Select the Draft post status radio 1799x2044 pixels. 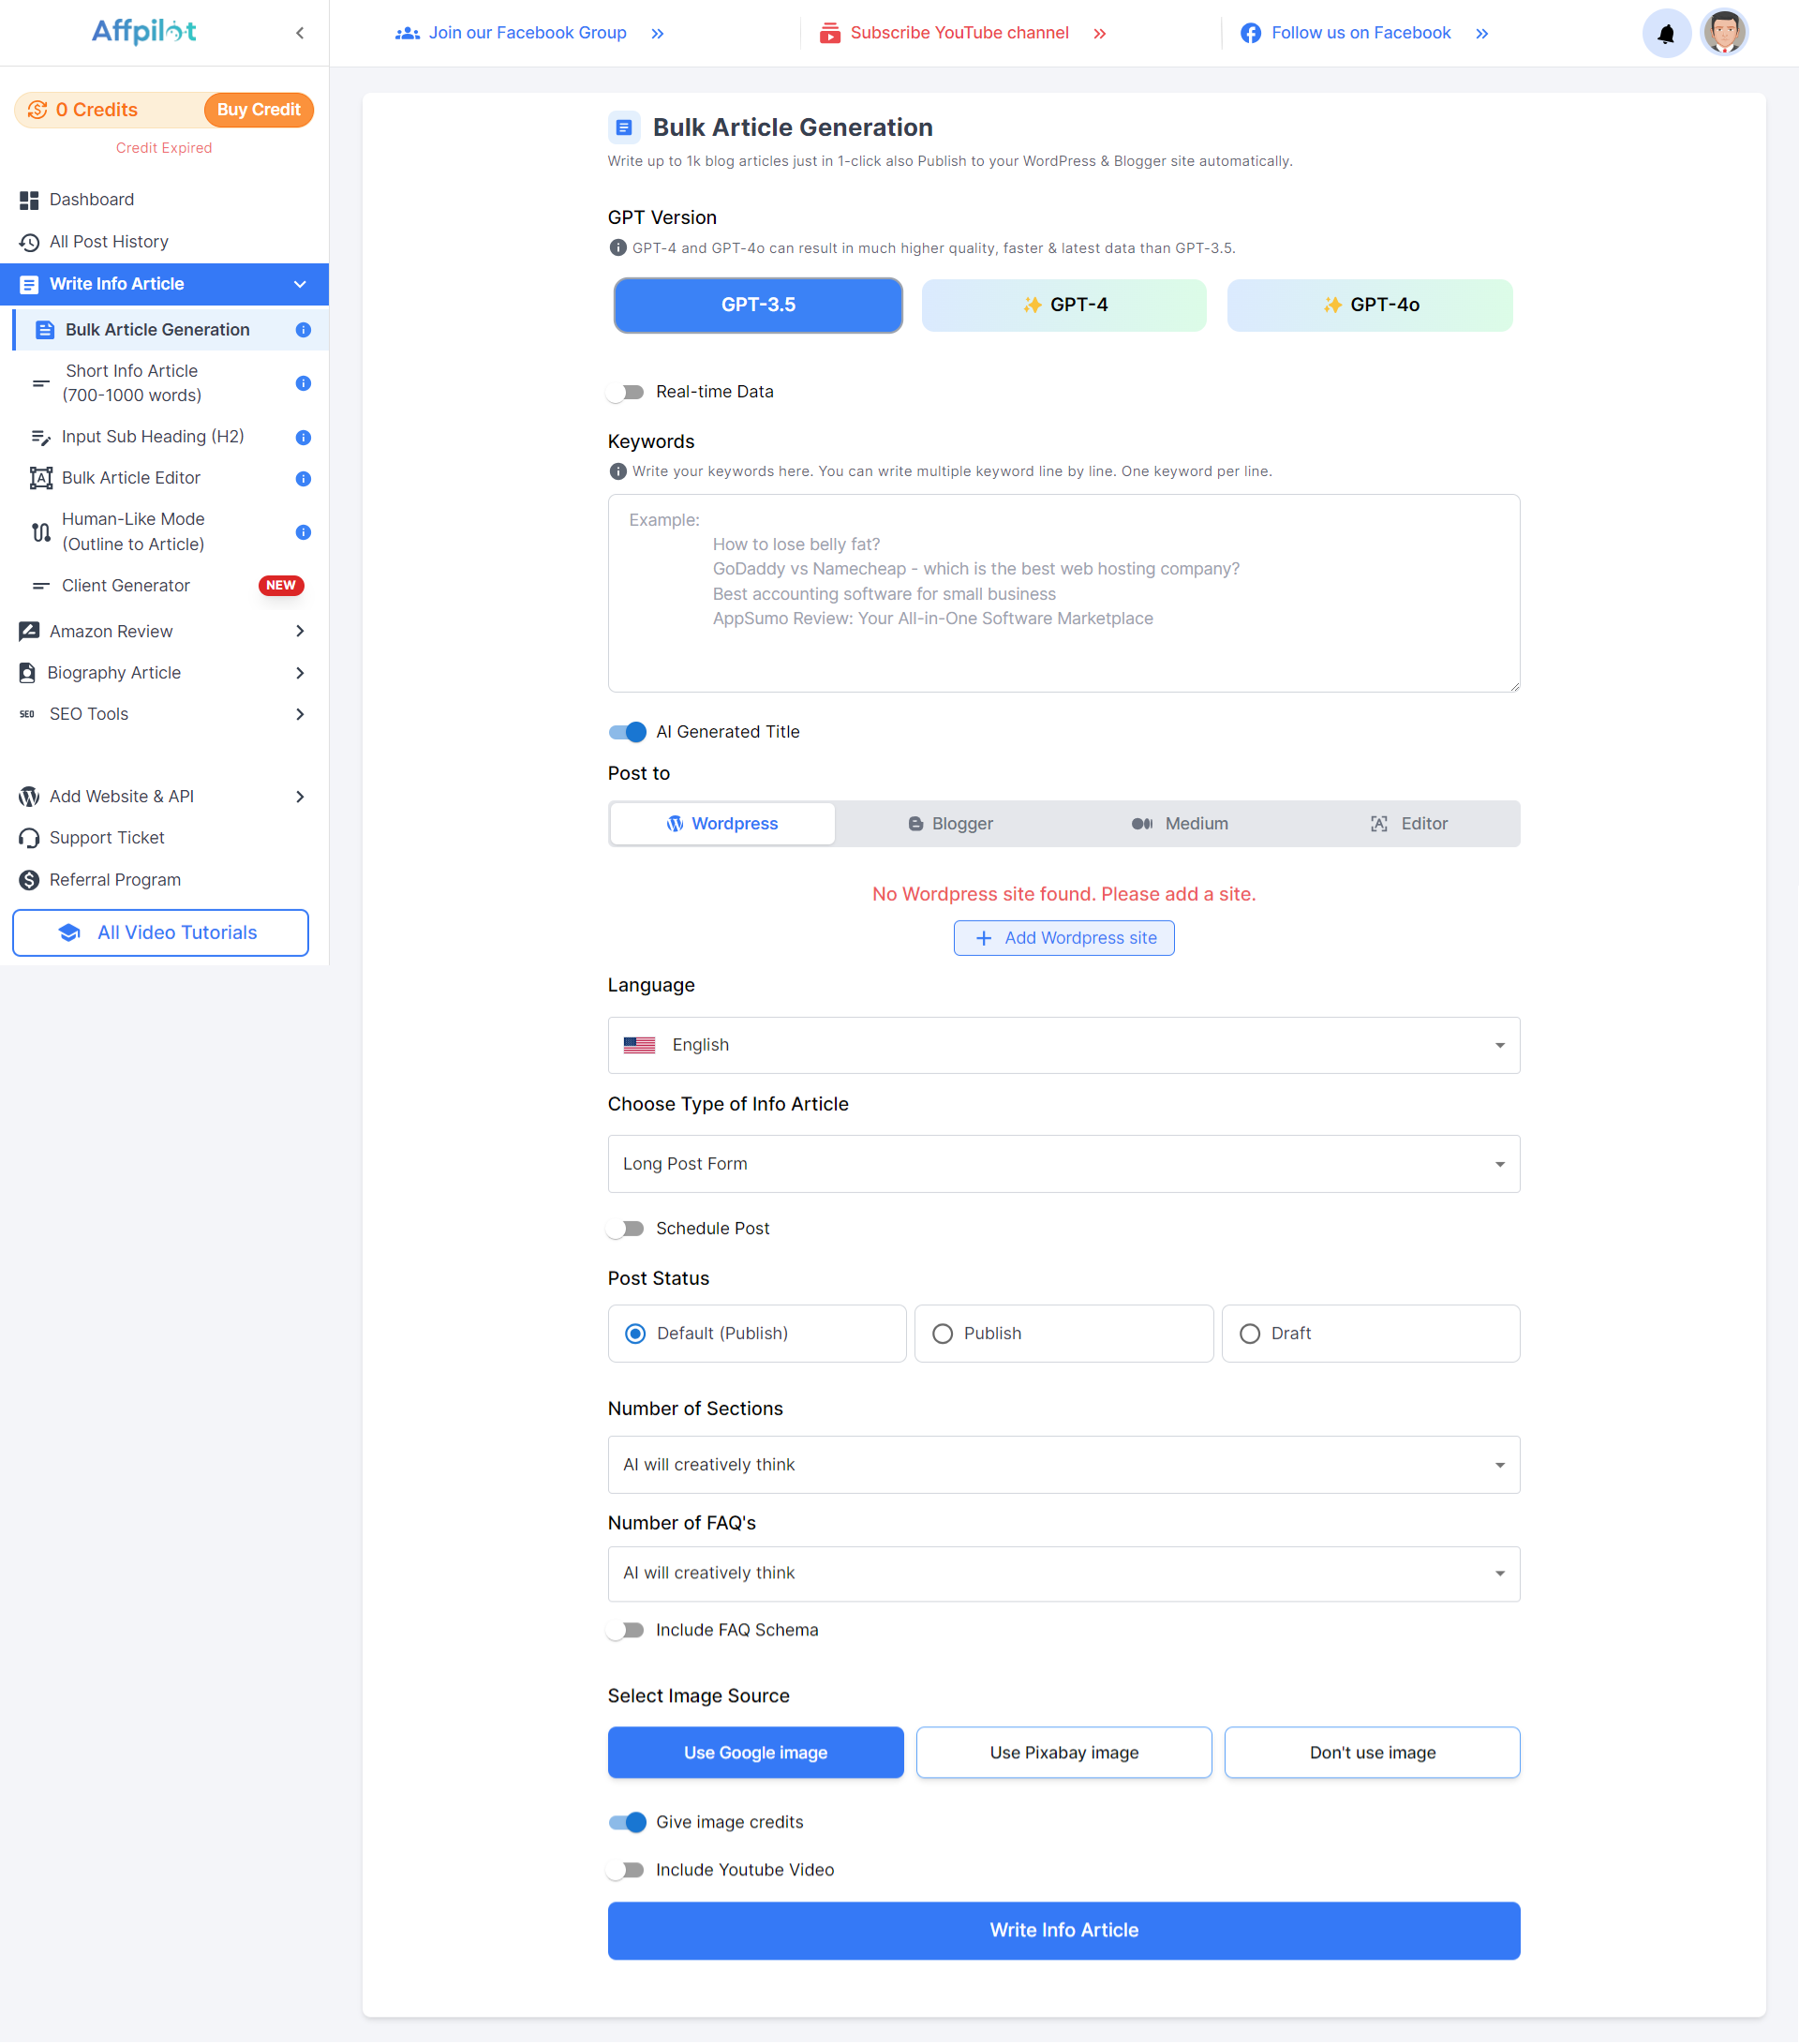click(1249, 1333)
